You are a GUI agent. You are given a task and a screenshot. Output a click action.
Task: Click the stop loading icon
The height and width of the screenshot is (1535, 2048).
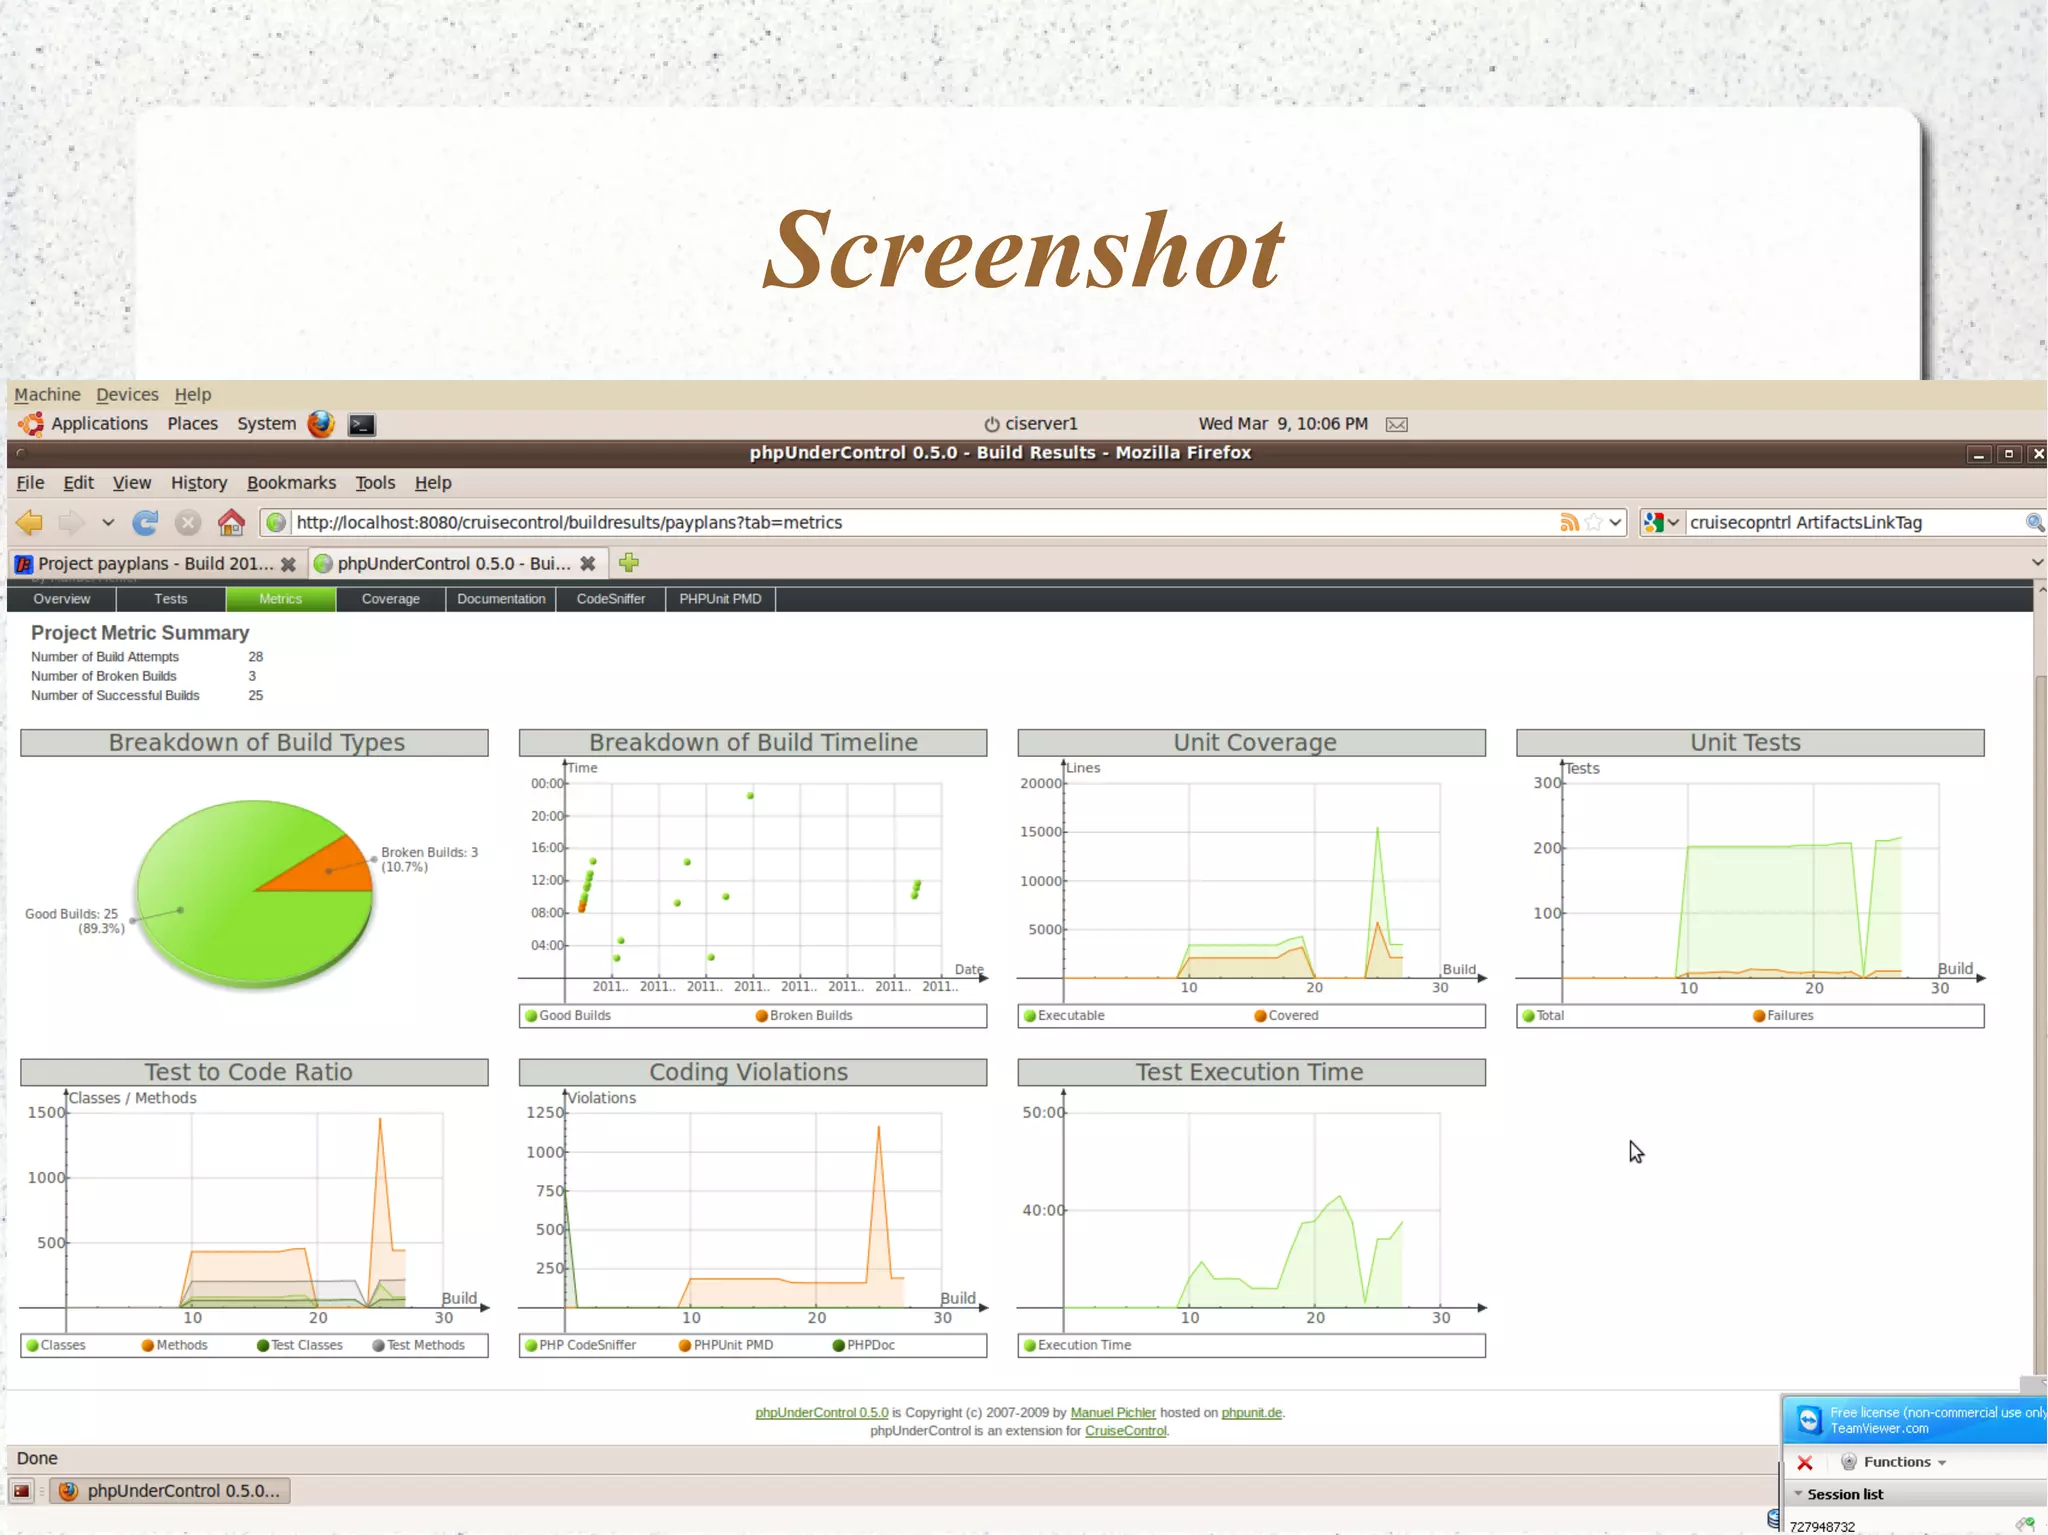click(188, 522)
